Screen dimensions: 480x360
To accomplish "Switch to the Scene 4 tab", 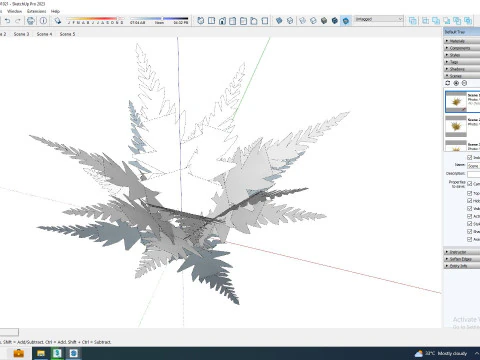I will (44, 34).
